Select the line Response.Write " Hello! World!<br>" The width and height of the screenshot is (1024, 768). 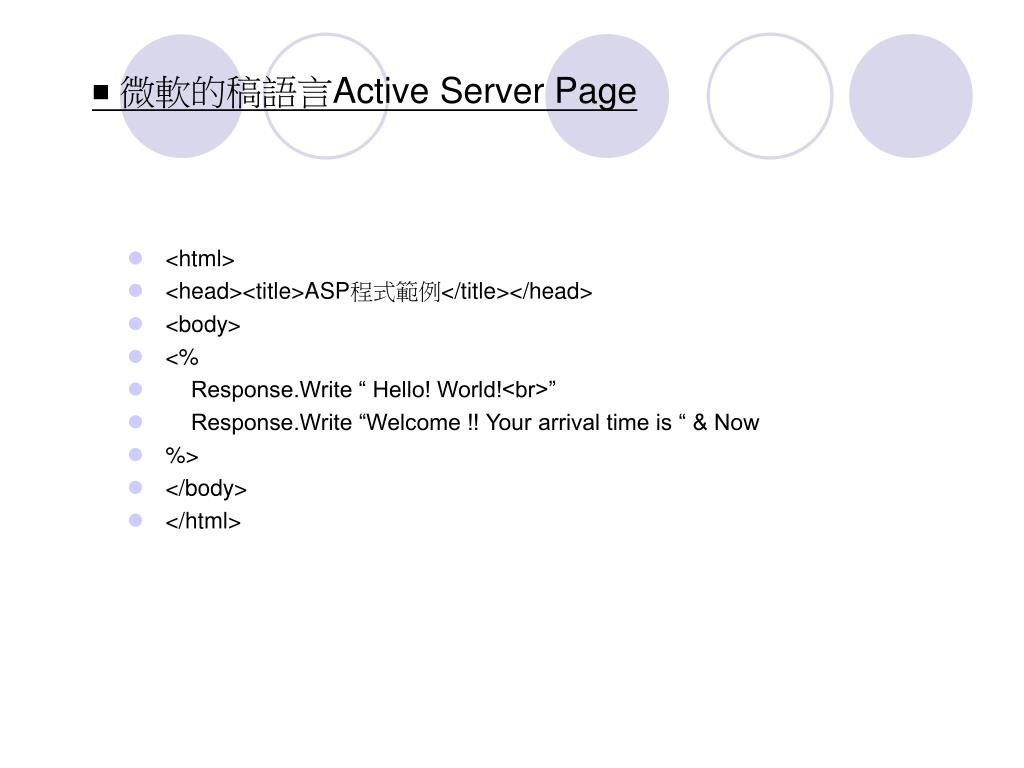pos(374,390)
